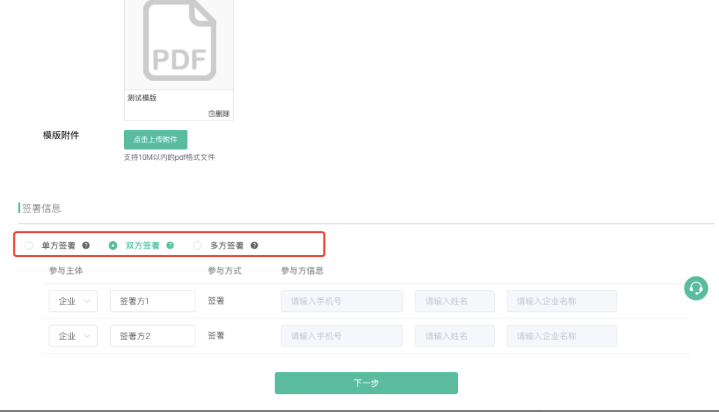Click the 点击上传附件 upload button
This screenshot has width=719, height=412.
(155, 140)
